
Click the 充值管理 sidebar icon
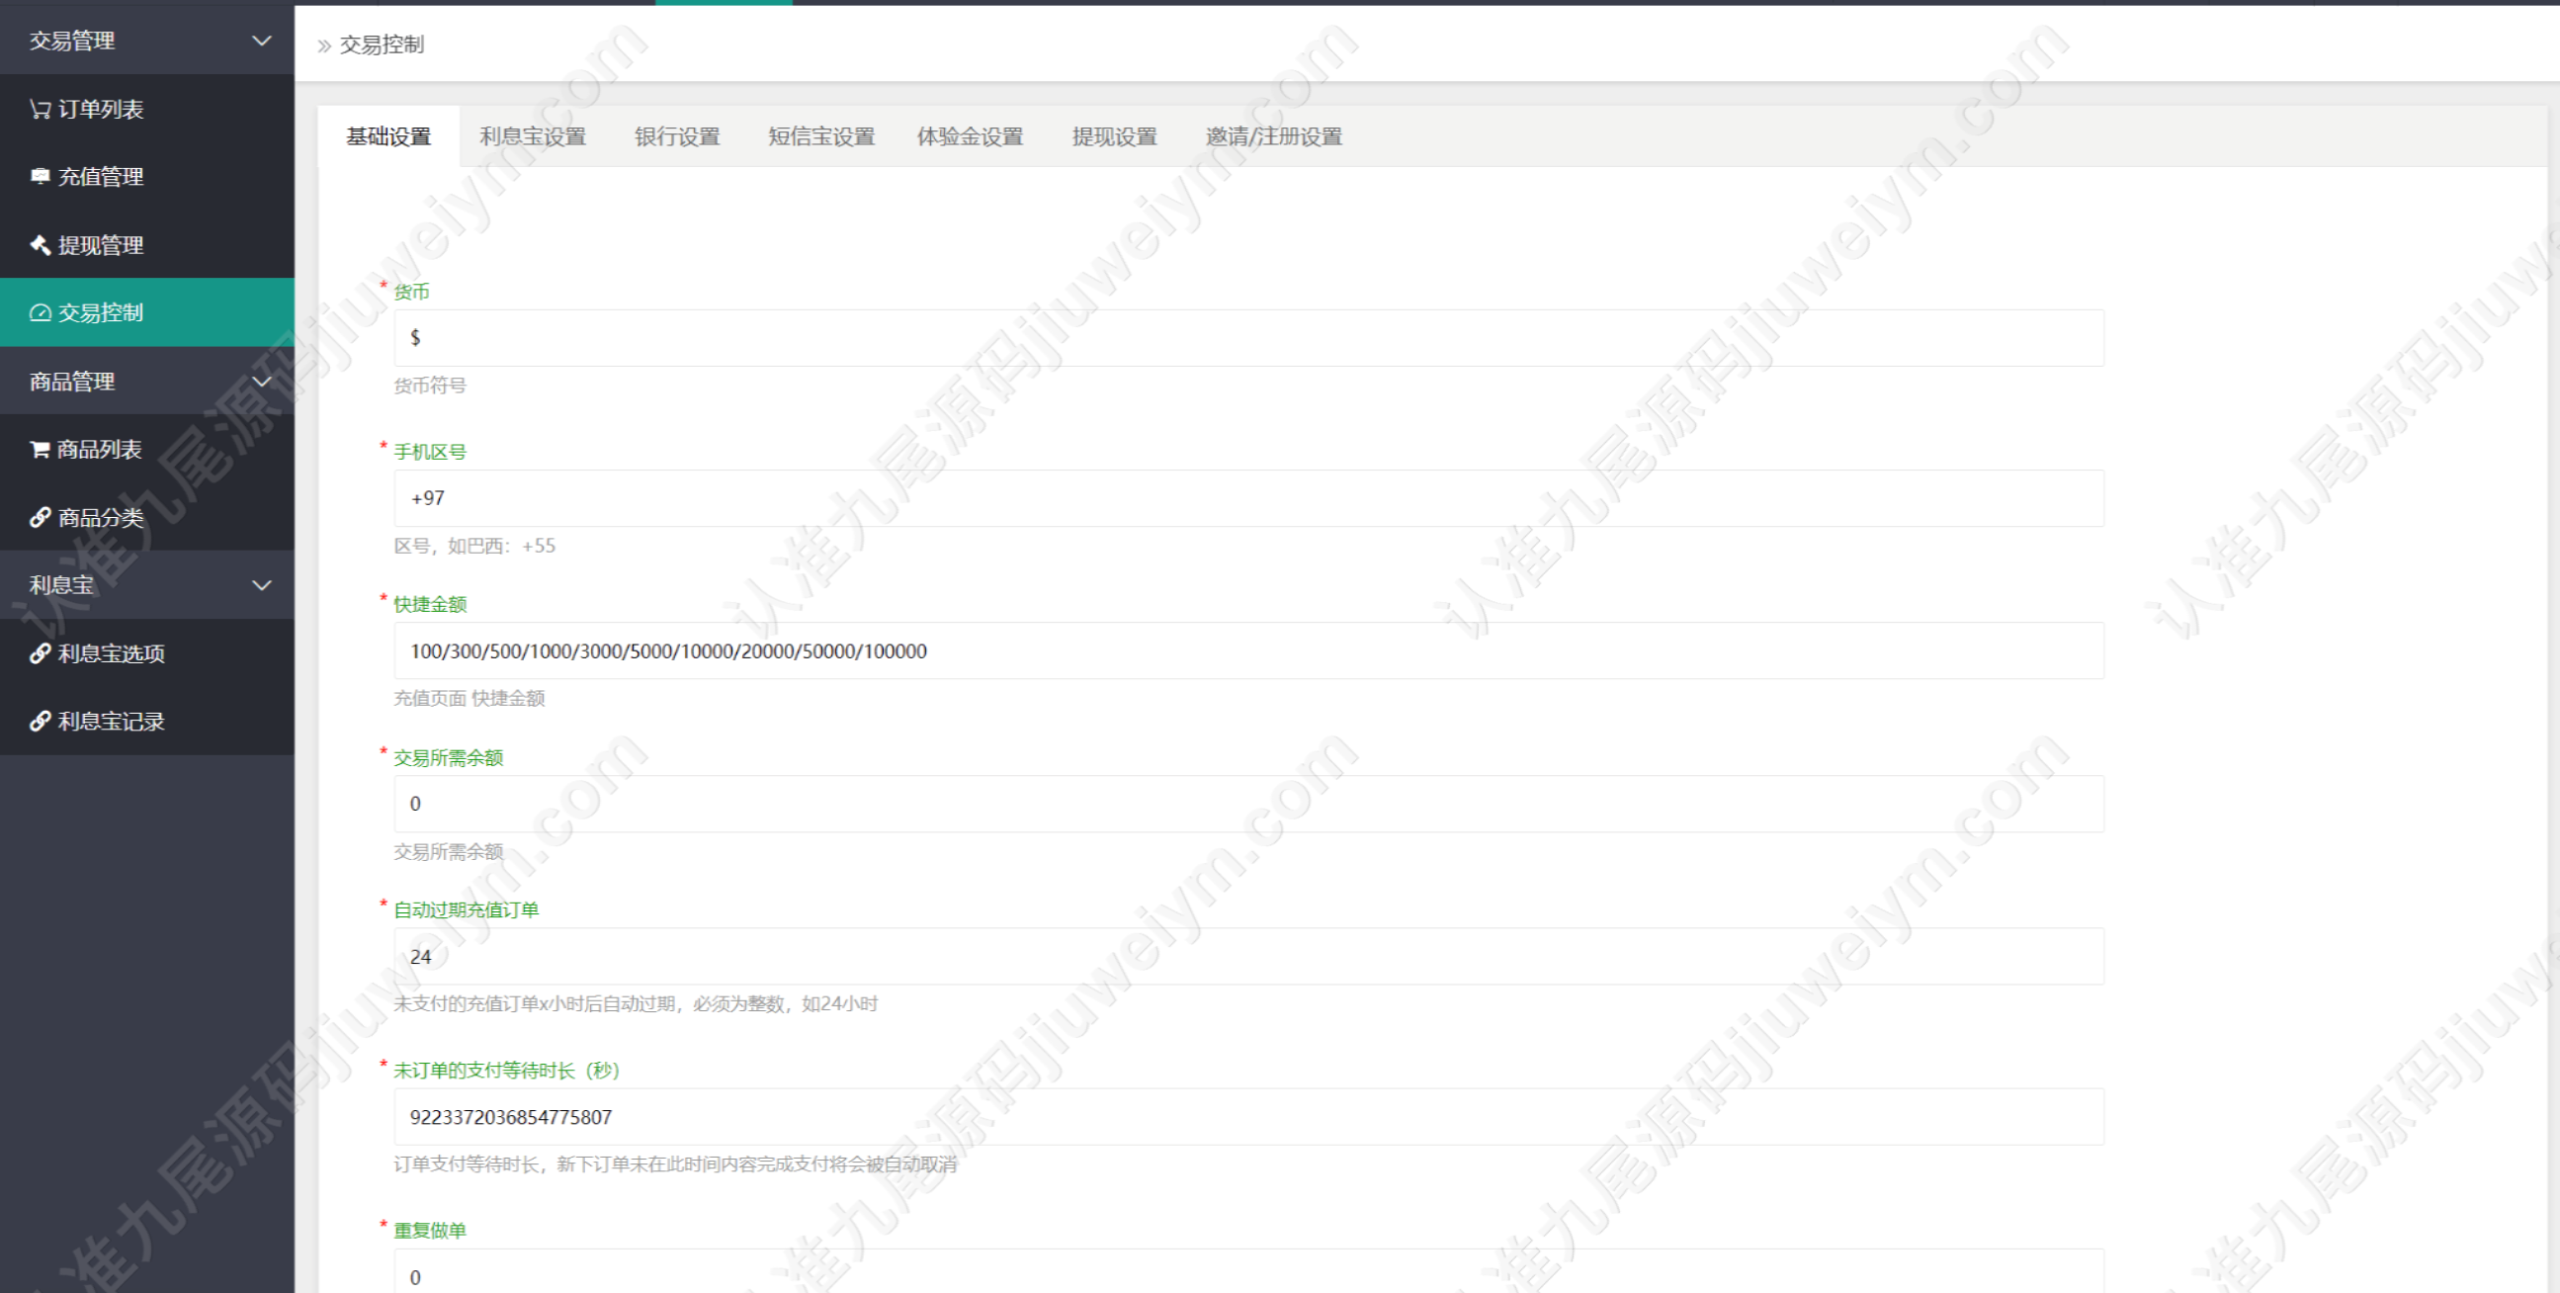coord(40,176)
